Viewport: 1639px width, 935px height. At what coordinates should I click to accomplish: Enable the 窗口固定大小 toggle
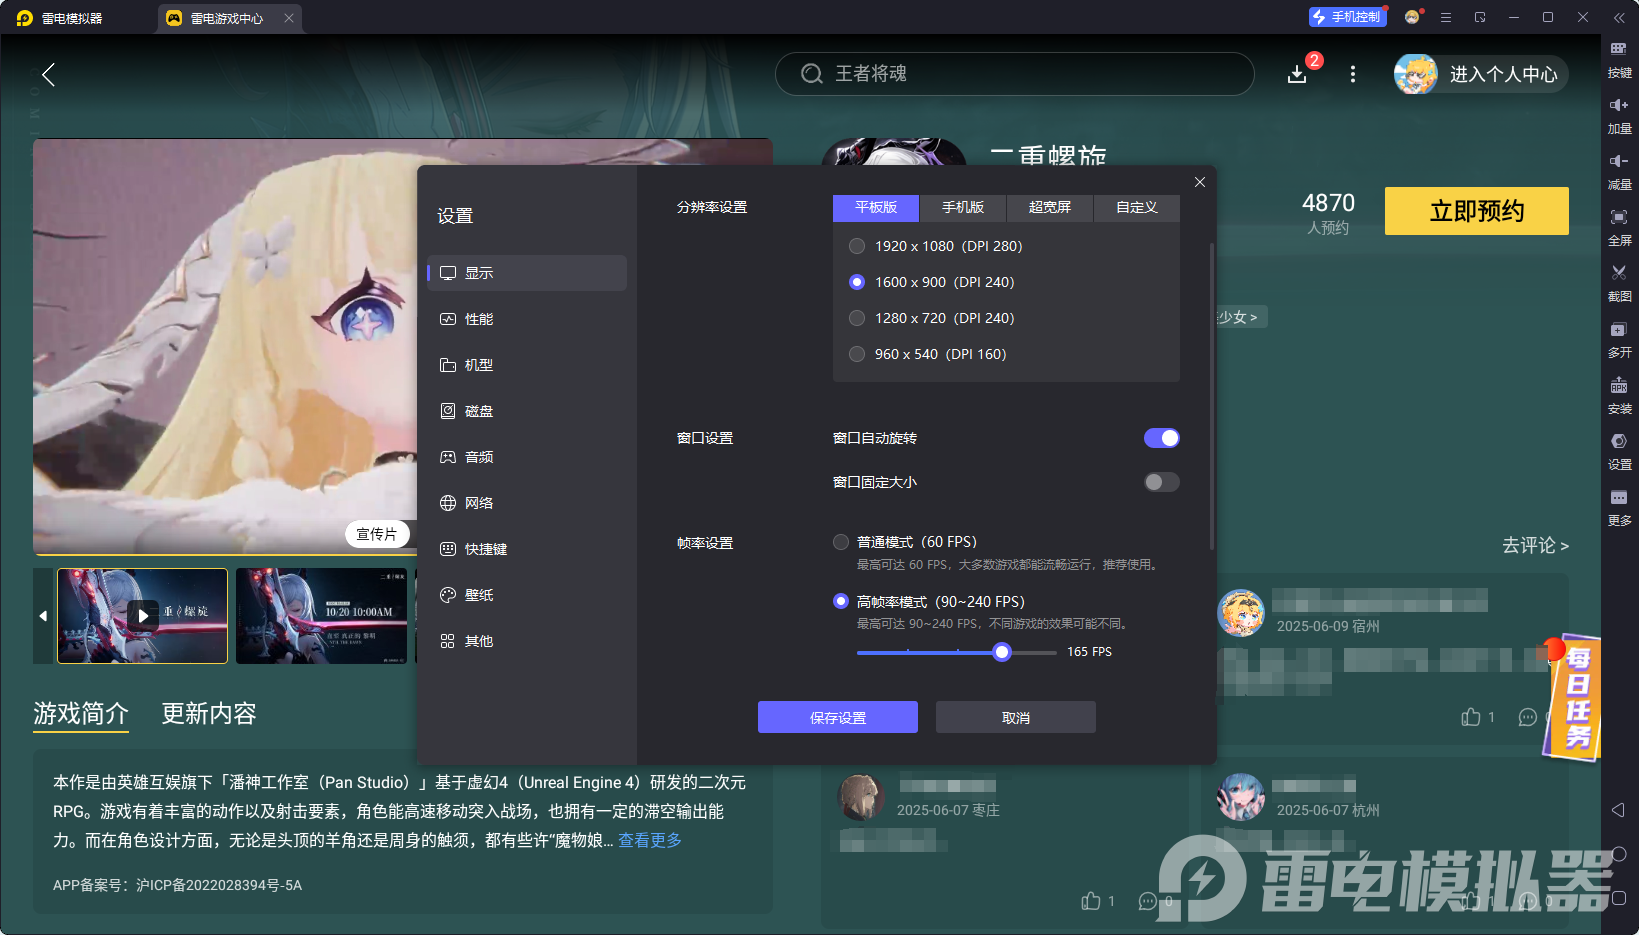click(x=1161, y=481)
